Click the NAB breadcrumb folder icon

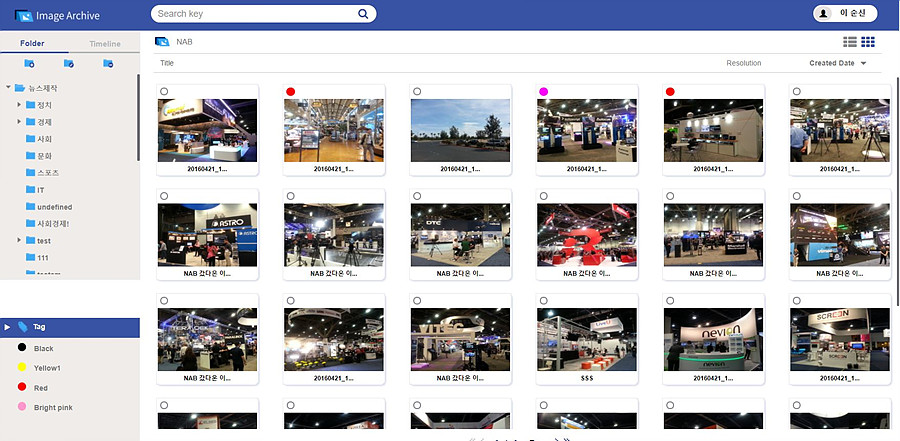pyautogui.click(x=162, y=42)
